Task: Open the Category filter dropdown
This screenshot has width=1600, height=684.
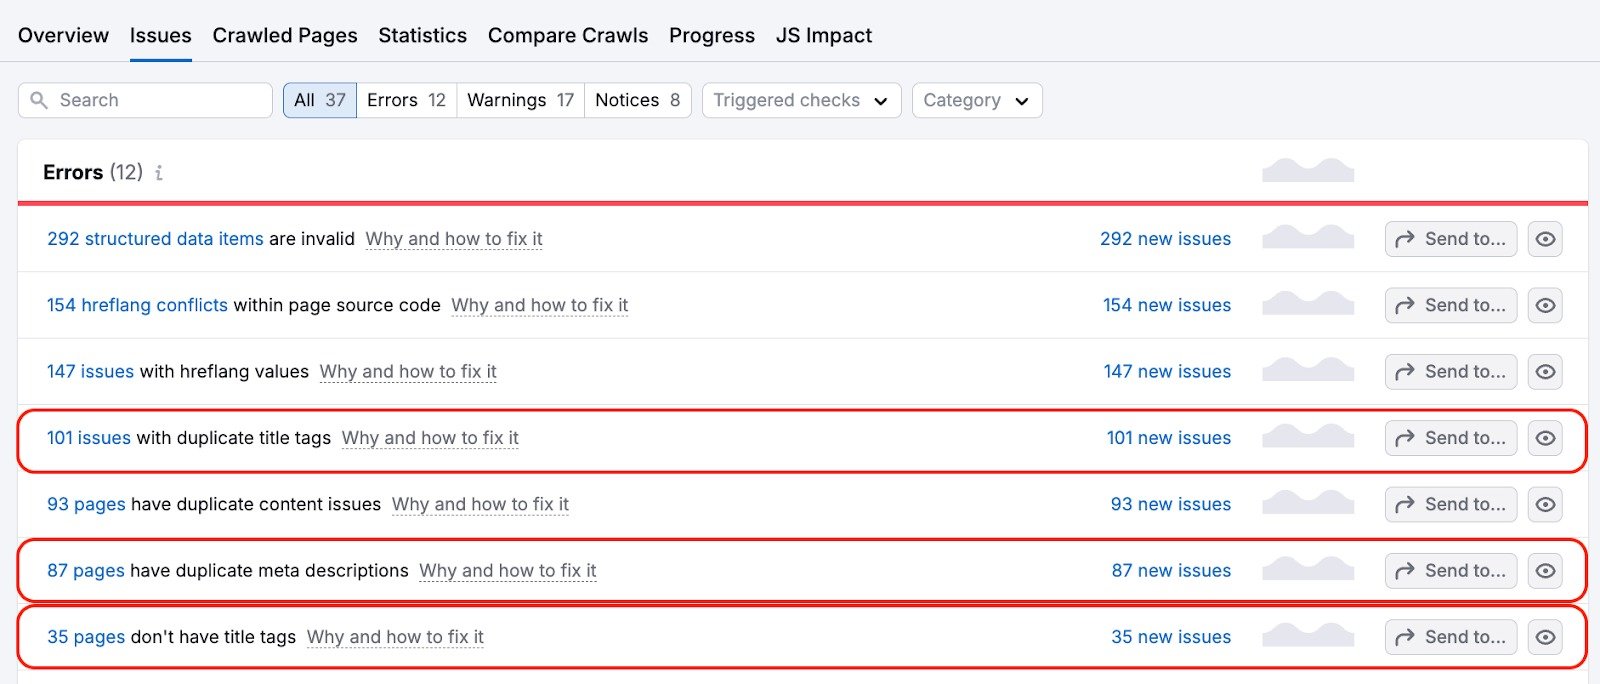Action: coord(976,100)
